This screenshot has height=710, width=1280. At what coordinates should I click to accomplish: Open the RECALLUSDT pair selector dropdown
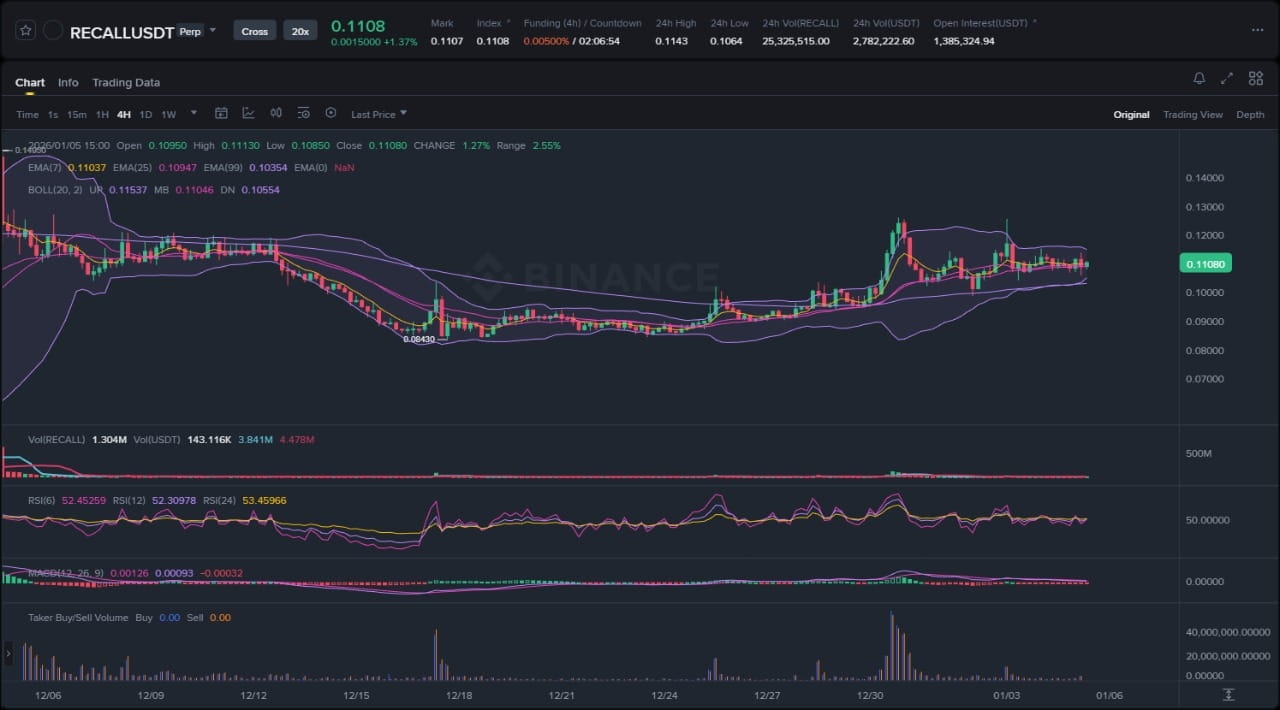(x=212, y=30)
